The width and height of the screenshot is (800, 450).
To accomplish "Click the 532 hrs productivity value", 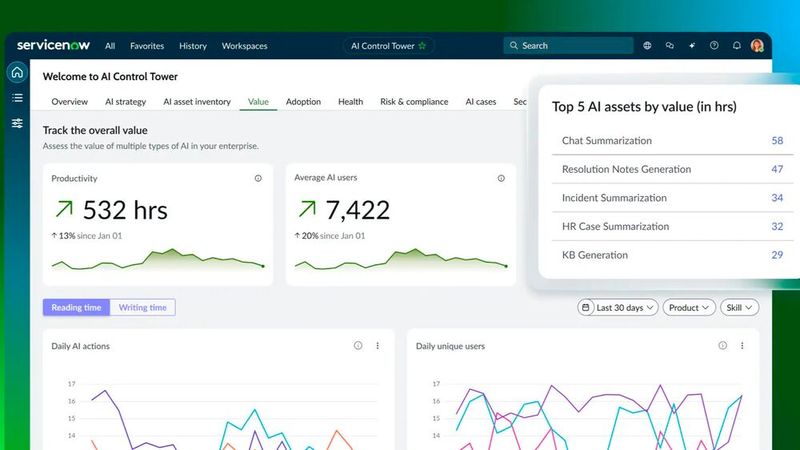I will click(x=125, y=210).
